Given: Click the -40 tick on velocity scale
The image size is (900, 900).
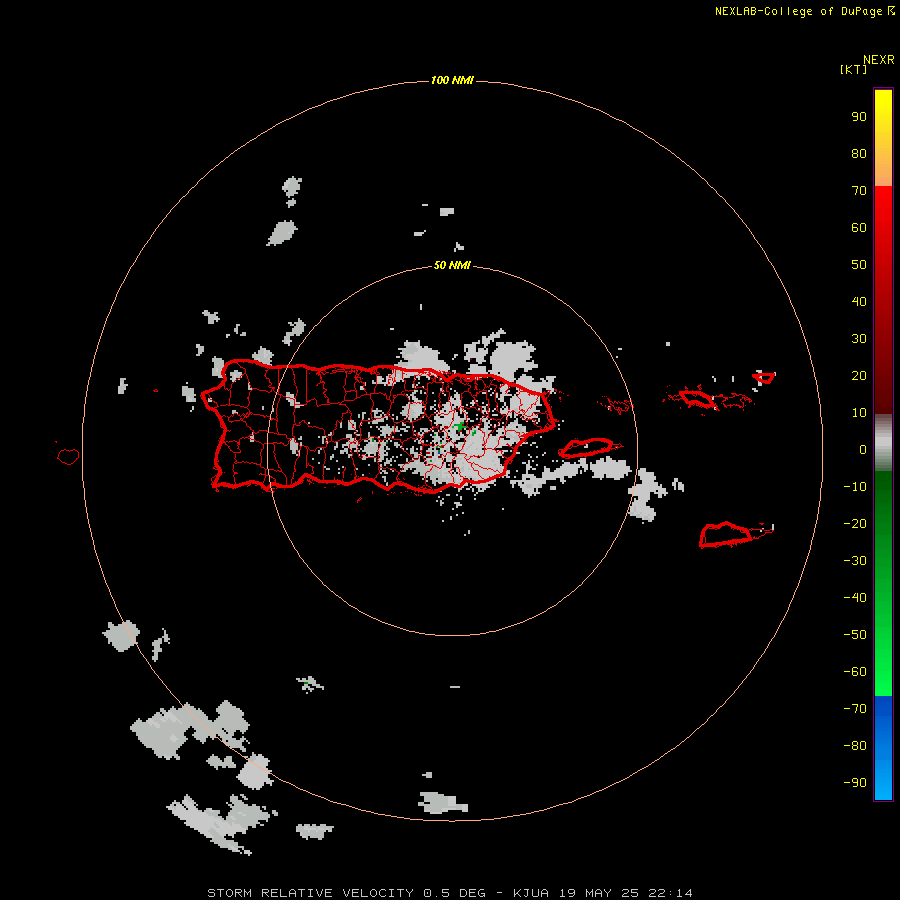Looking at the screenshot, I should pyautogui.click(x=855, y=598).
